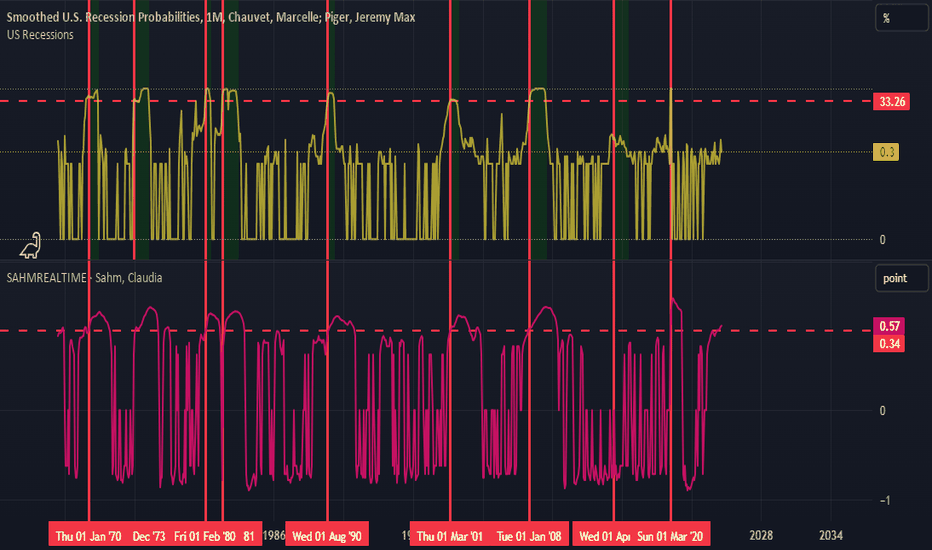Select the 0.57 price label in lower pane
The height and width of the screenshot is (550, 932).
(889, 326)
